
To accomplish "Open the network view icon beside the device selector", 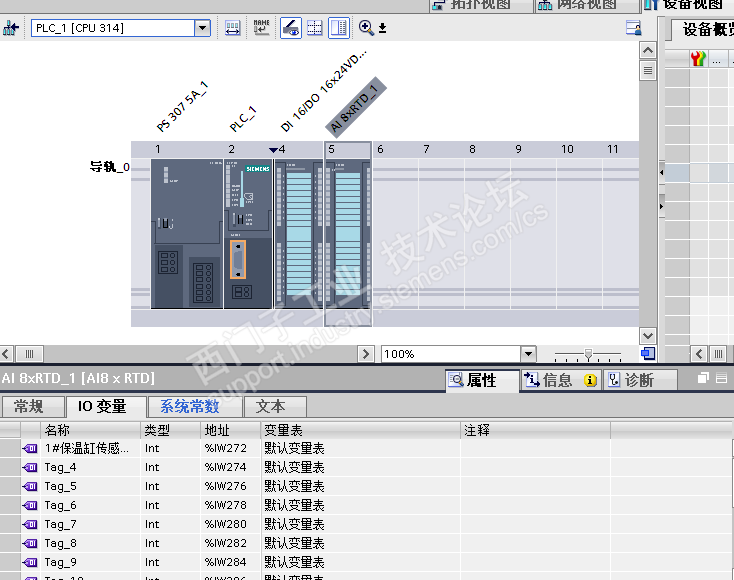I will click(x=11, y=28).
